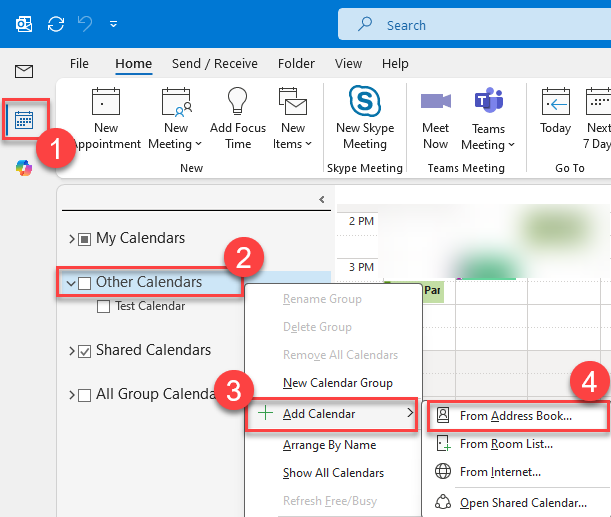Check the Test Calendar checkbox
This screenshot has height=517, width=611.
[103, 307]
